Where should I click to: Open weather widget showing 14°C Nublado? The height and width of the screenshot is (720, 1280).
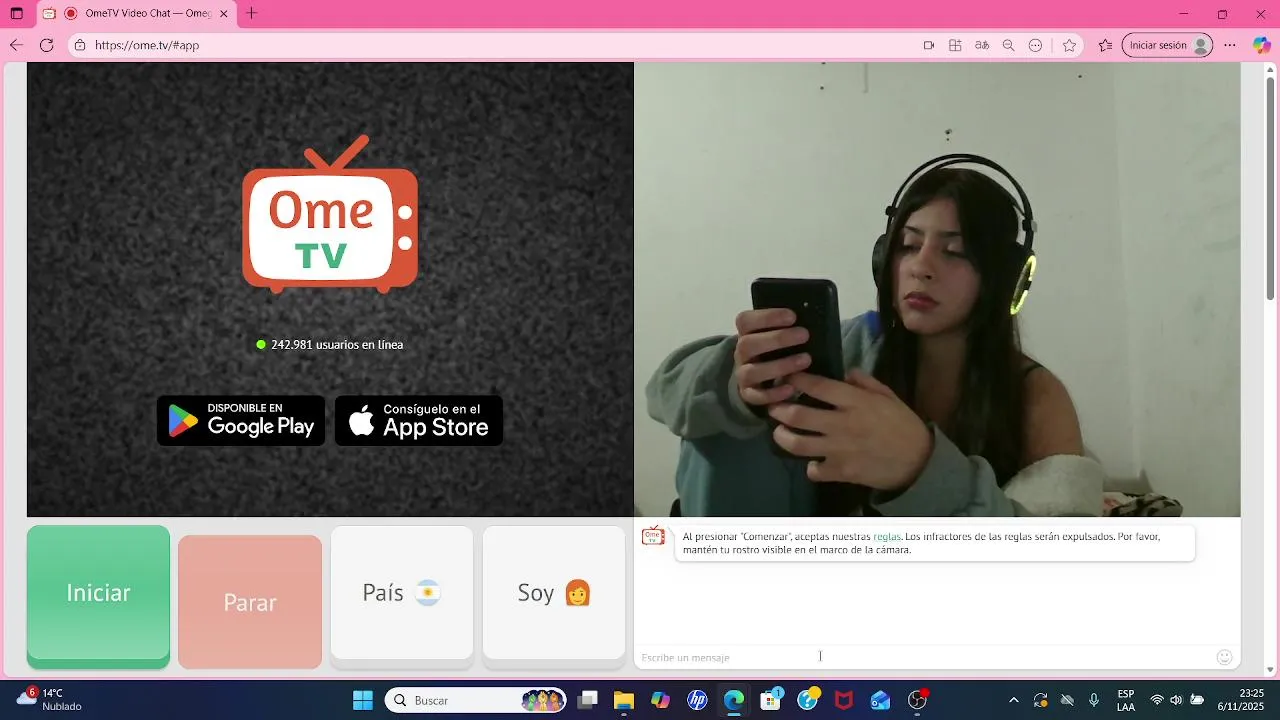click(49, 699)
